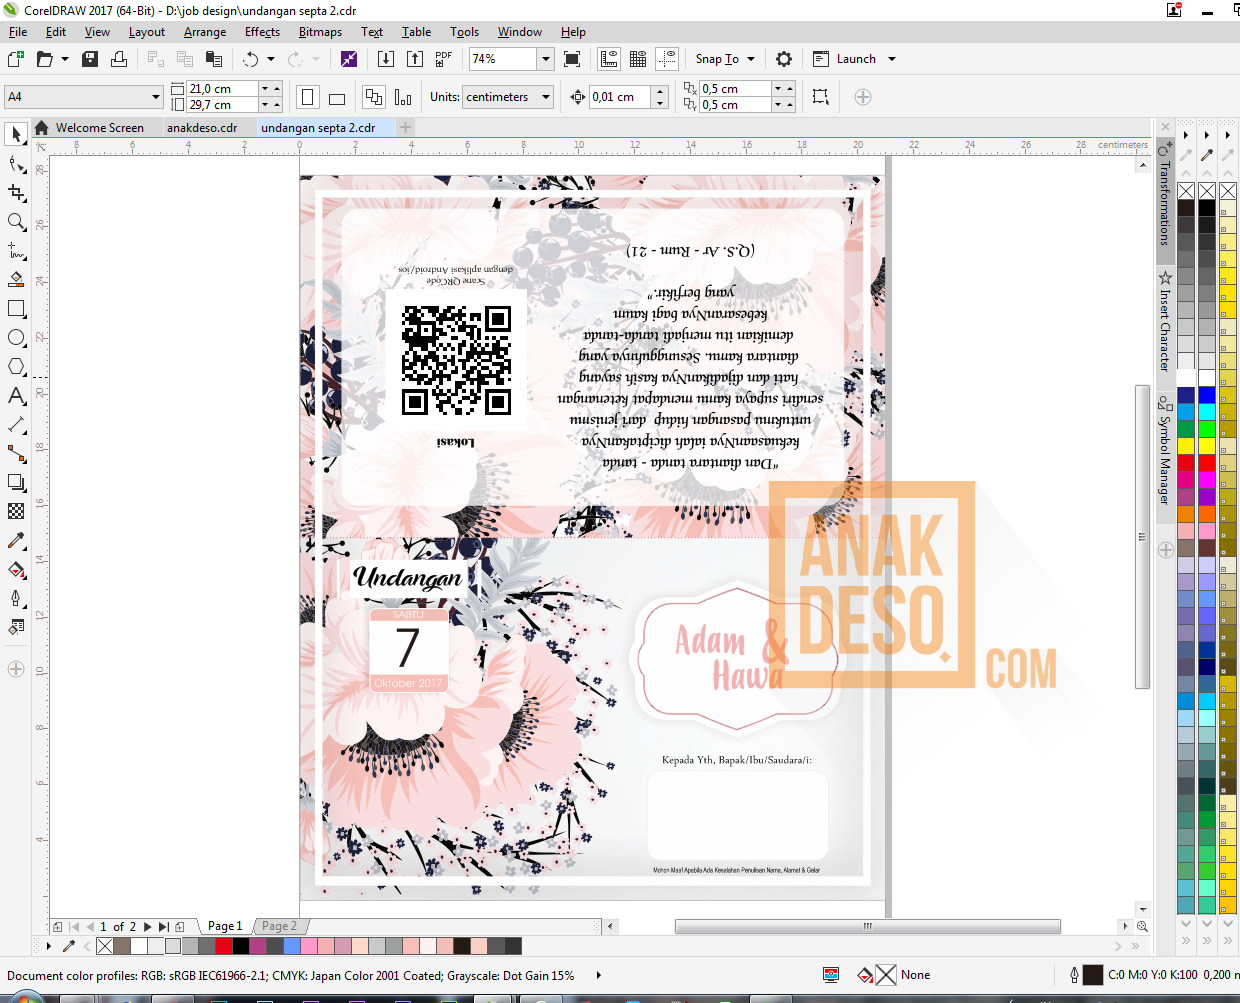Choose the Drop Shadow tool
The height and width of the screenshot is (1003, 1240).
(x=16, y=482)
